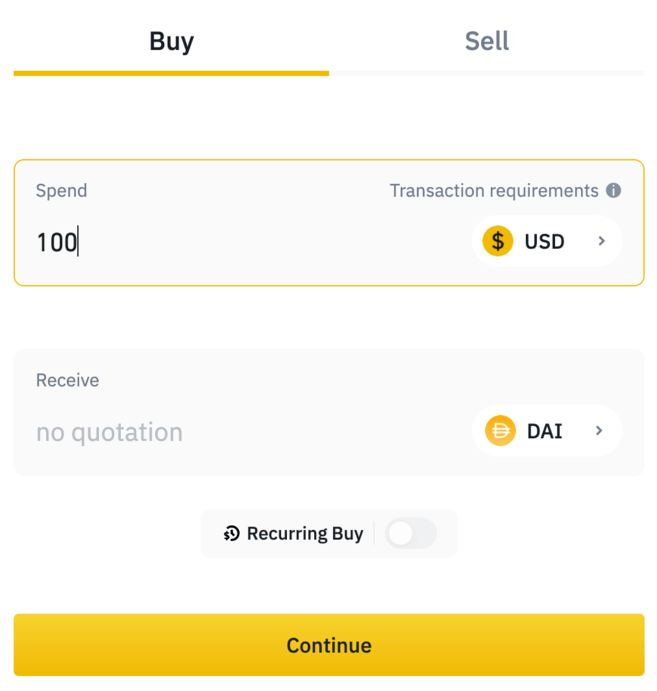
Task: Click the Transaction requirements info icon
Action: [614, 191]
